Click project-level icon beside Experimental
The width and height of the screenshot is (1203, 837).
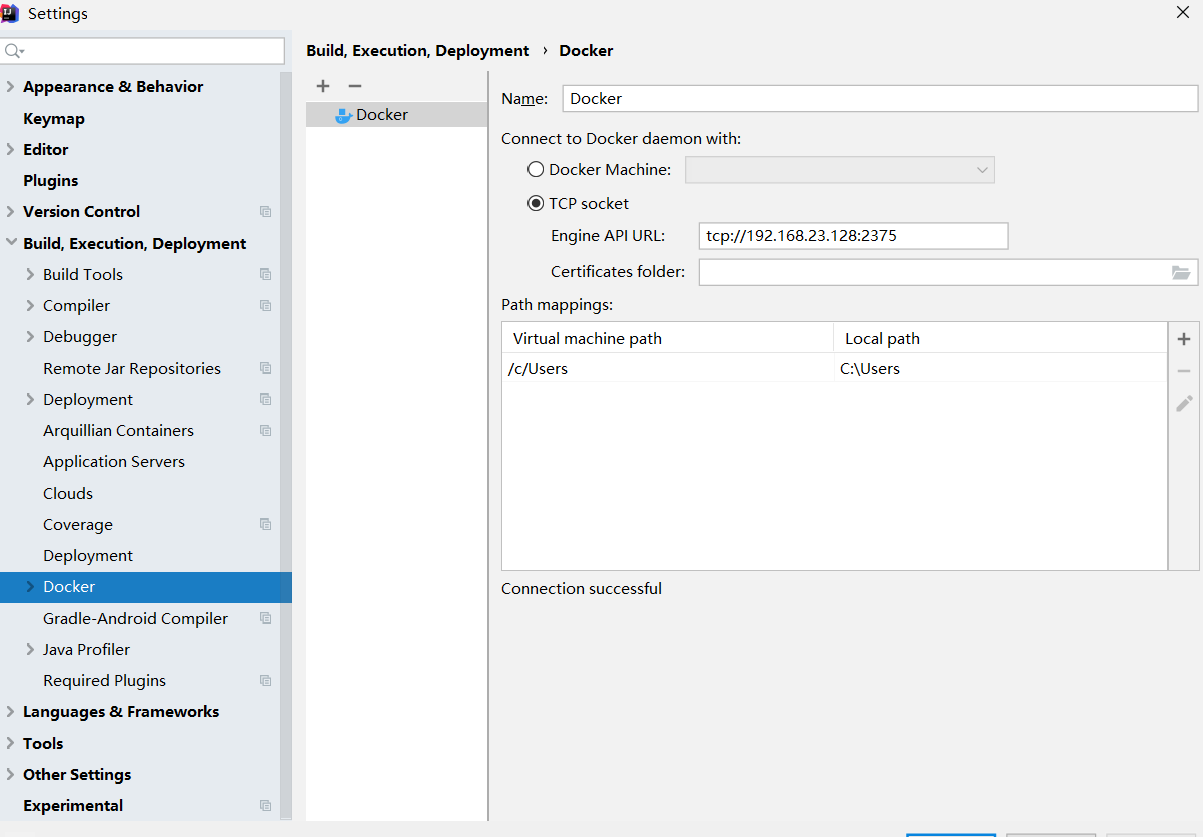click(x=265, y=805)
